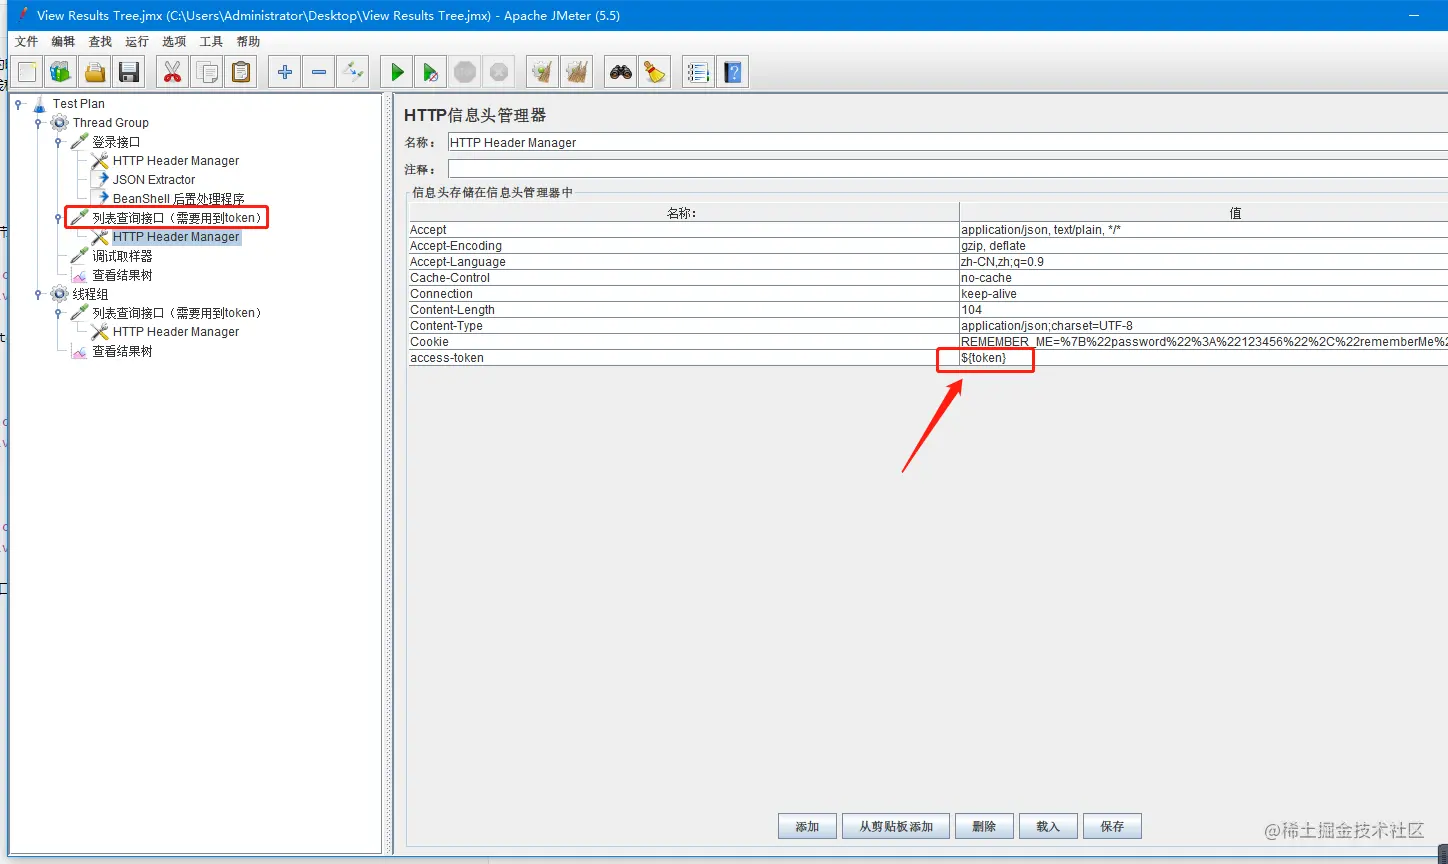1448x864 pixels.
Task: Copy the selected element via toolbar
Action: tap(207, 72)
